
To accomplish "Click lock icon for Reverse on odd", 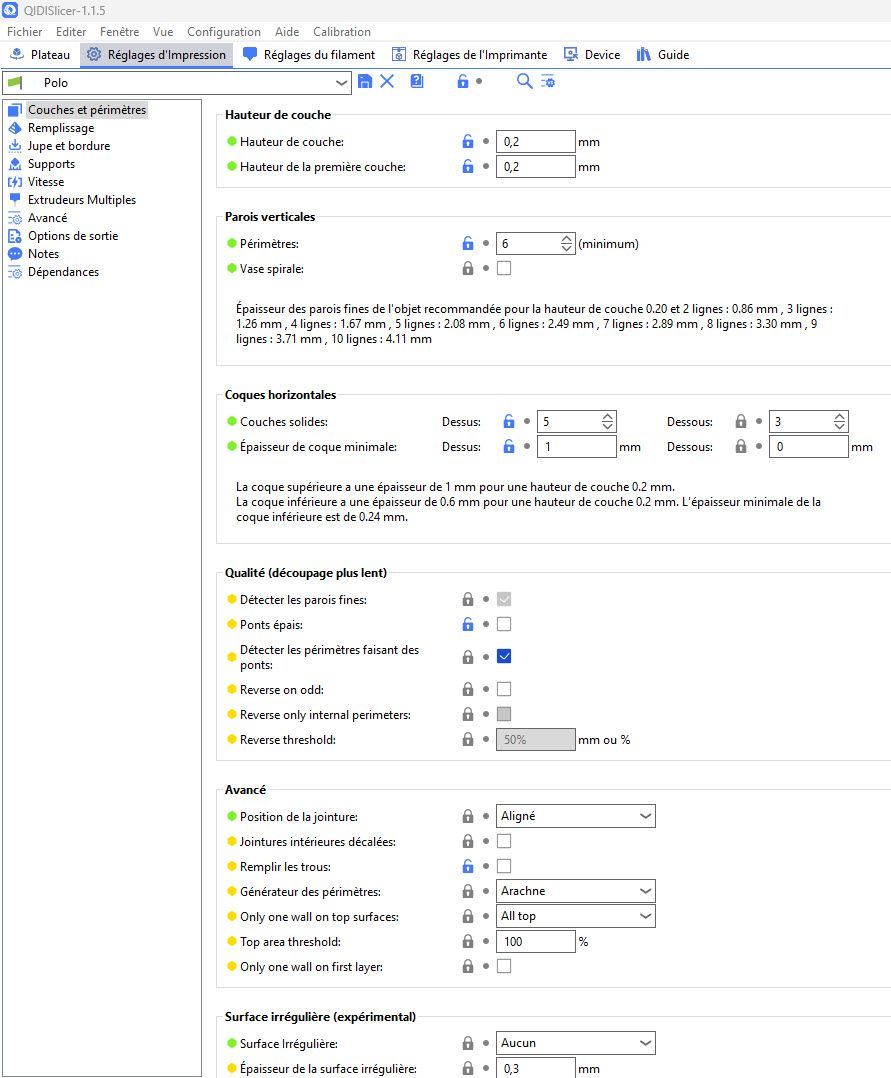I will pos(468,689).
